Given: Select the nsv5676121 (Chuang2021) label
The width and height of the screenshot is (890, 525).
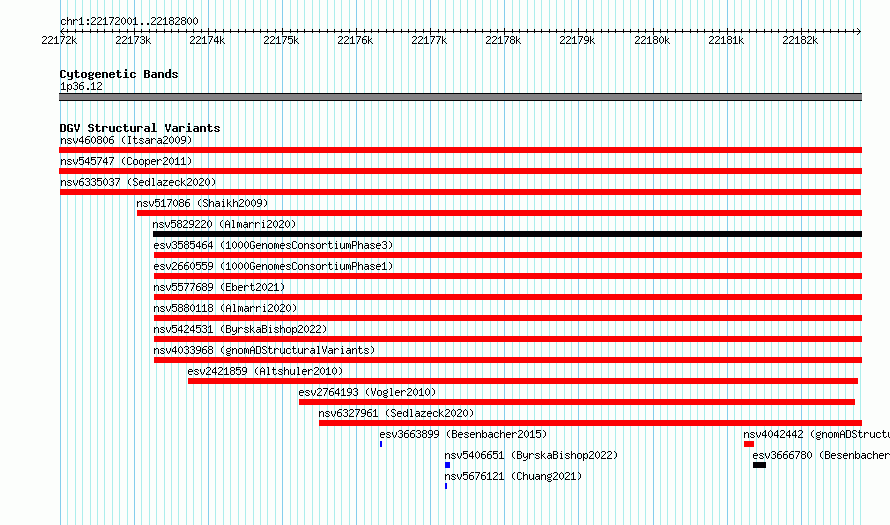Looking at the screenshot, I should [513, 476].
